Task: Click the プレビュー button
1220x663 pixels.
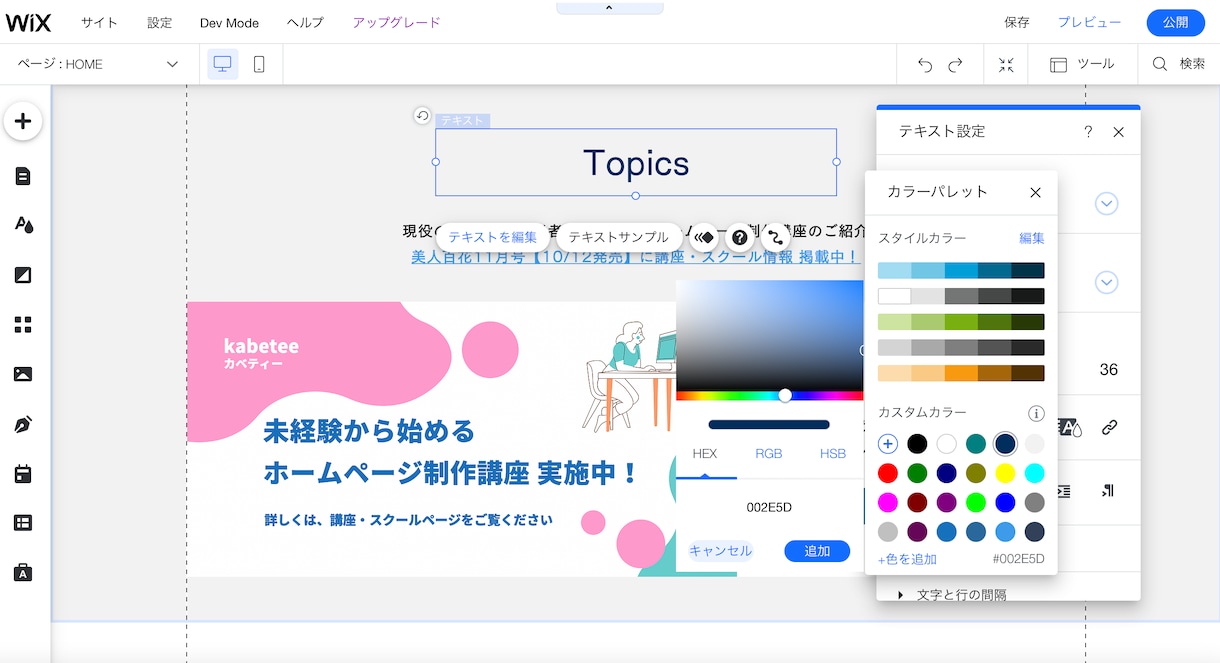Action: pyautogui.click(x=1090, y=22)
